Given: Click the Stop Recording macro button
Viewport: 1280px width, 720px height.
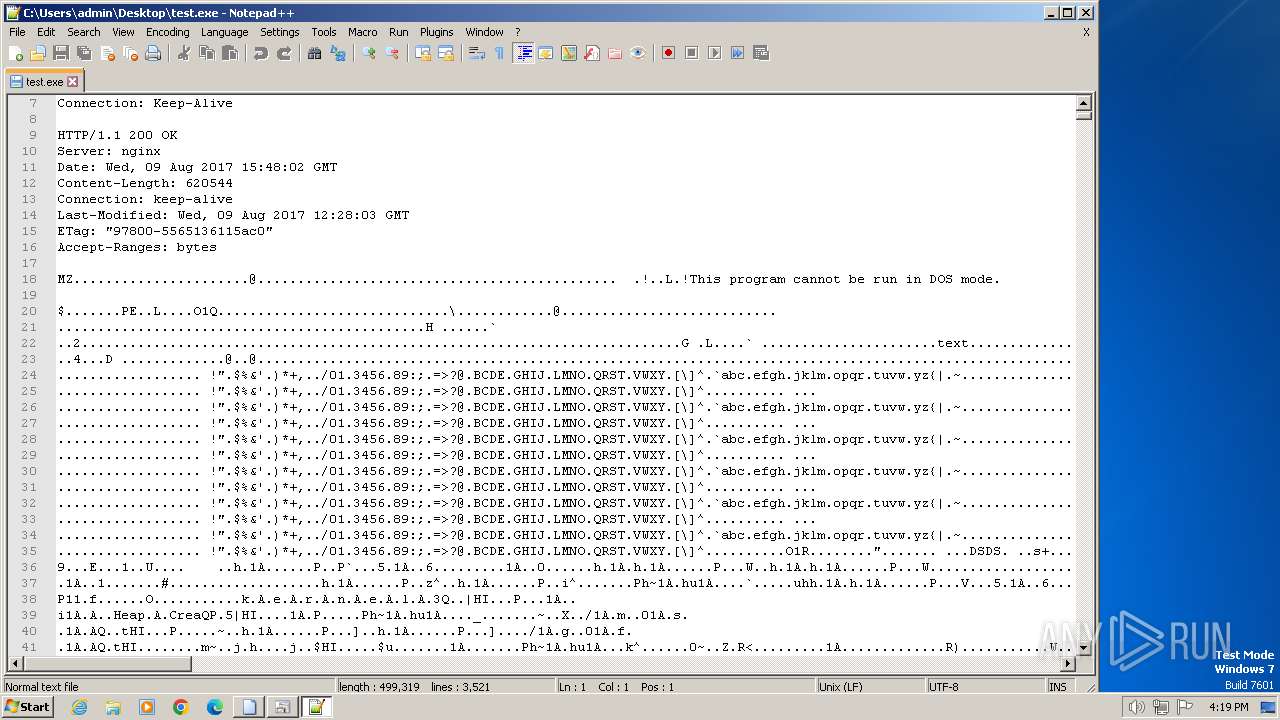Looking at the screenshot, I should point(691,53).
